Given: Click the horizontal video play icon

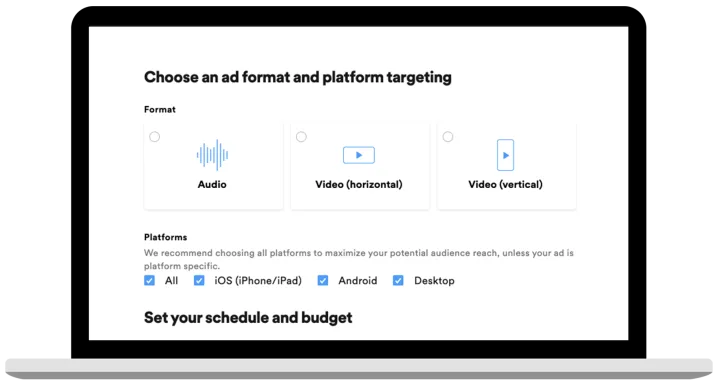Looking at the screenshot, I should (x=359, y=155).
